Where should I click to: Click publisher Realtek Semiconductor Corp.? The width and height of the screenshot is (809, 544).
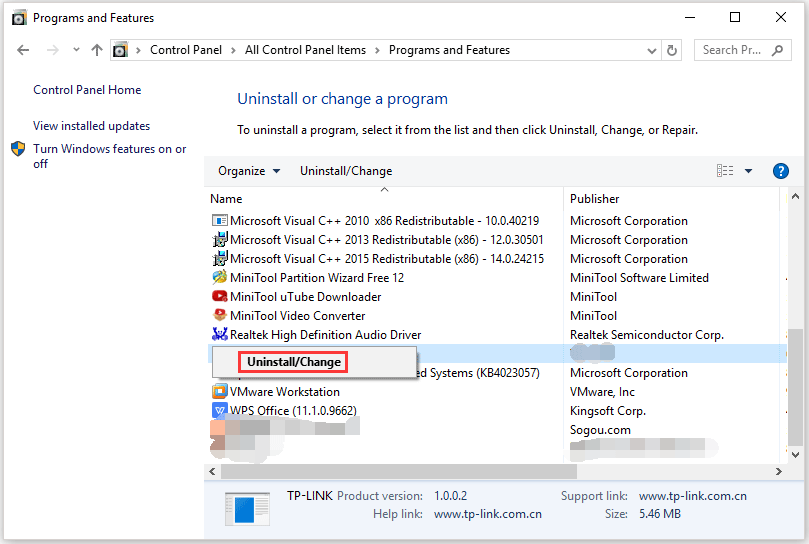647,335
